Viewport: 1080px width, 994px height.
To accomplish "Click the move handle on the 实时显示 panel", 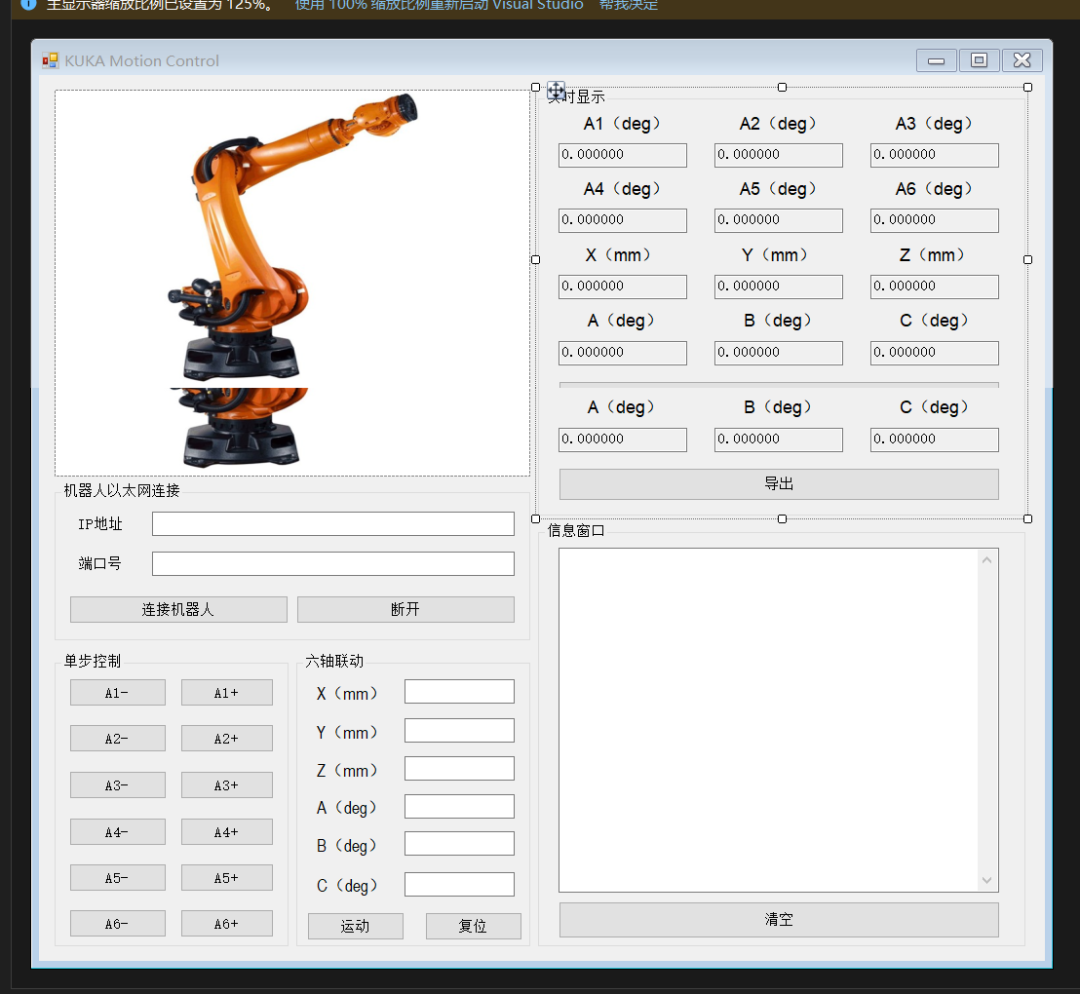I will (x=555, y=91).
